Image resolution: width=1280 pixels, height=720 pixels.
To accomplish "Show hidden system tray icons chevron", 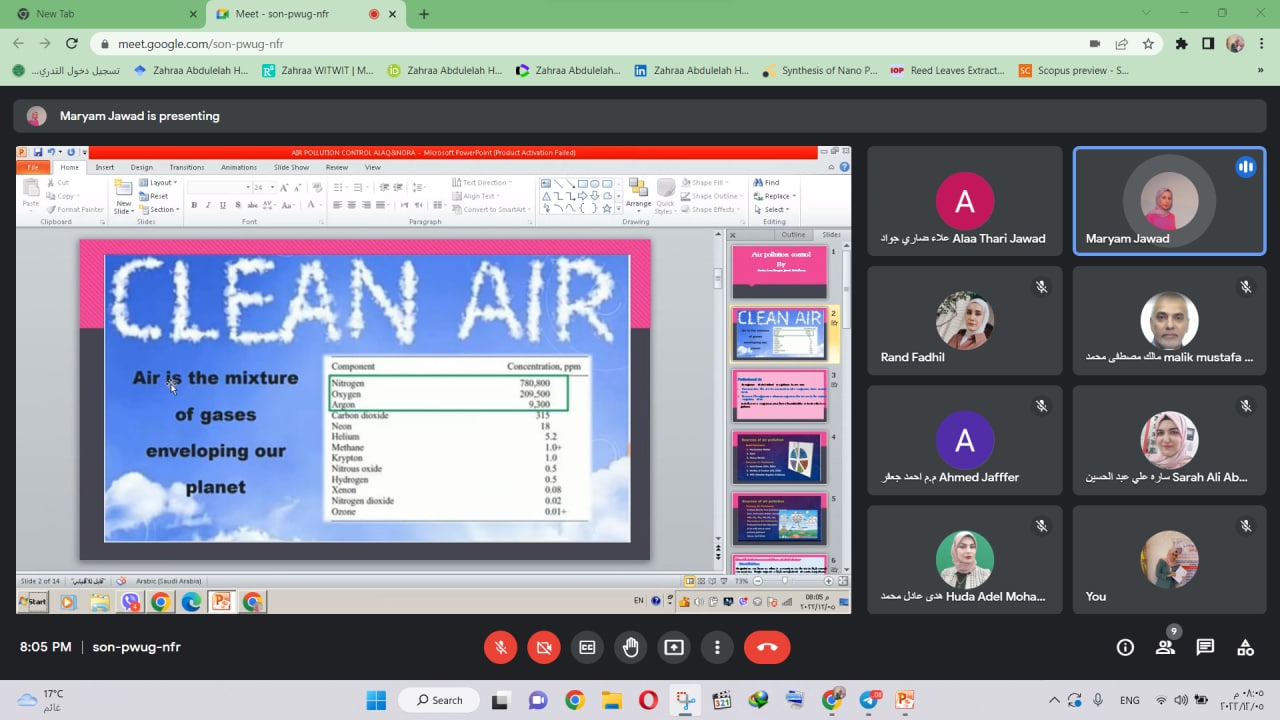I will click(x=1053, y=700).
